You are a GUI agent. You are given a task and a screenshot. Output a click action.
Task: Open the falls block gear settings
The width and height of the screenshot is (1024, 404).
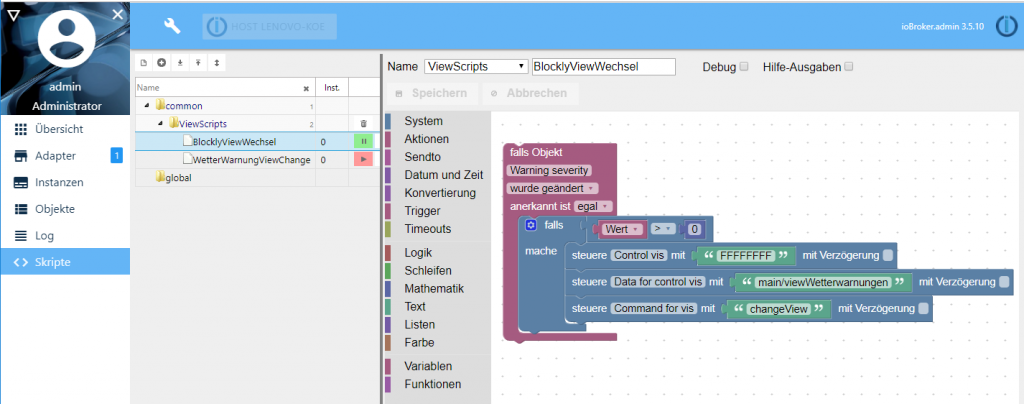pyautogui.click(x=531, y=226)
